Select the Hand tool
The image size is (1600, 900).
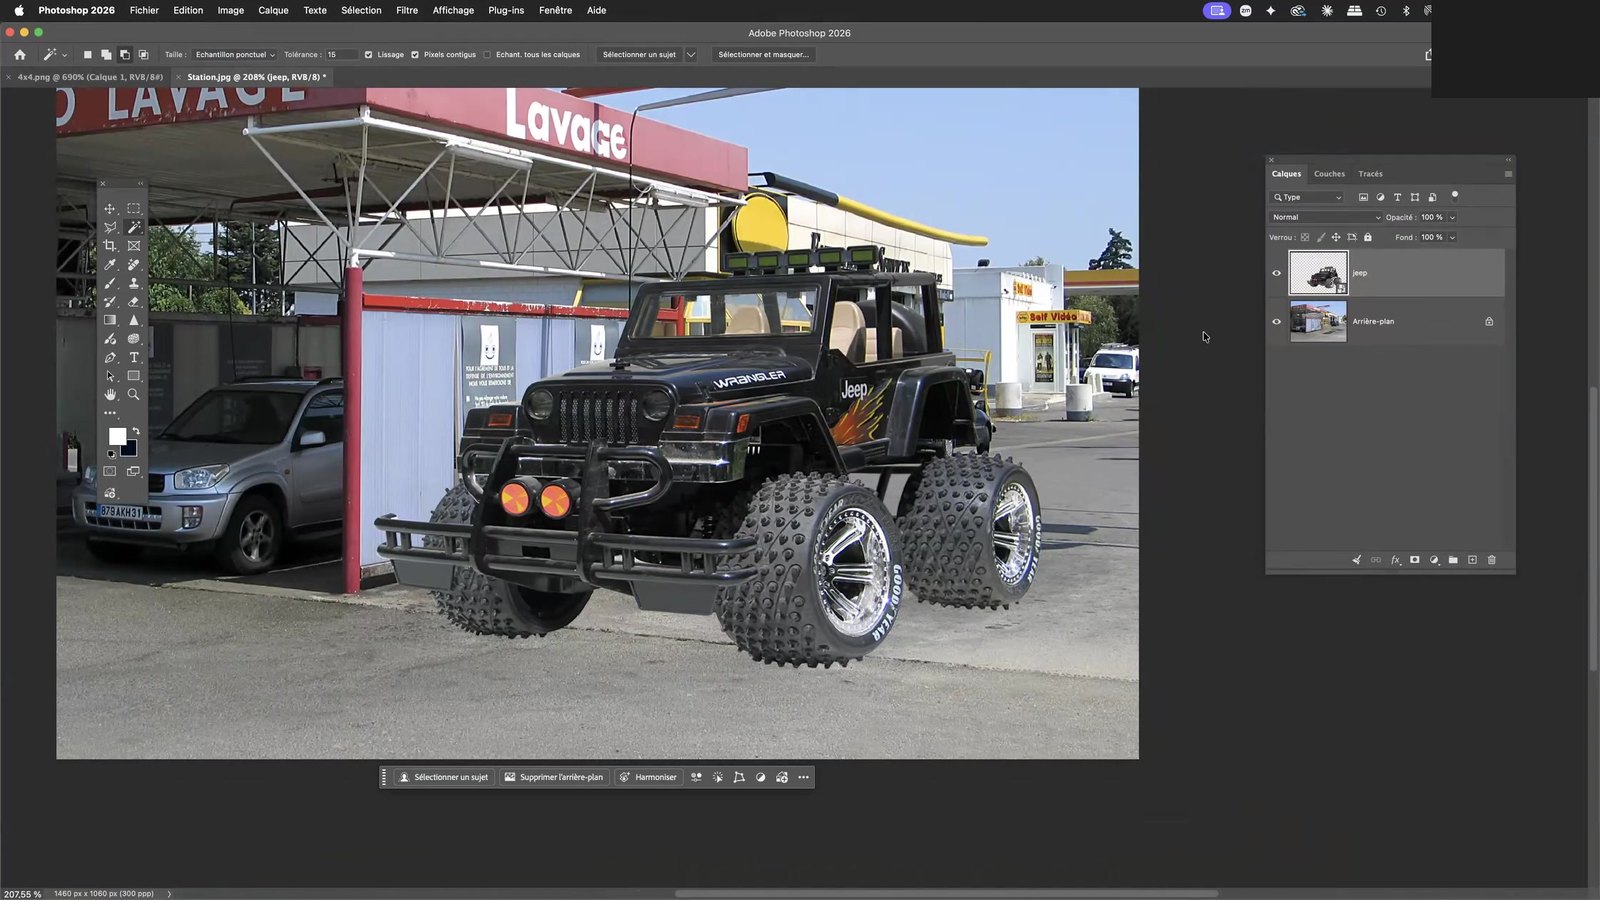tap(110, 395)
